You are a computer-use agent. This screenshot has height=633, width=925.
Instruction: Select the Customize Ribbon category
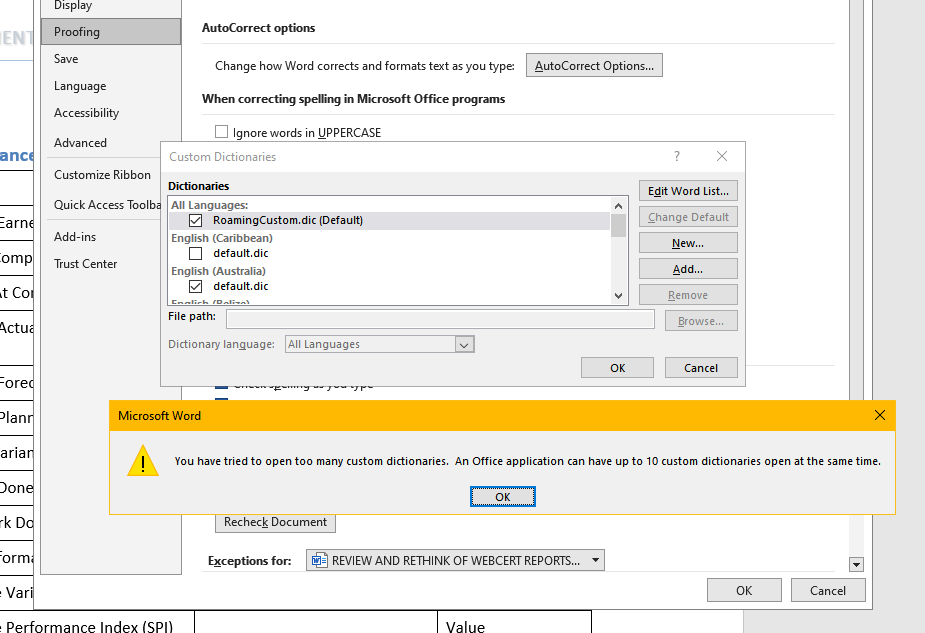click(103, 175)
